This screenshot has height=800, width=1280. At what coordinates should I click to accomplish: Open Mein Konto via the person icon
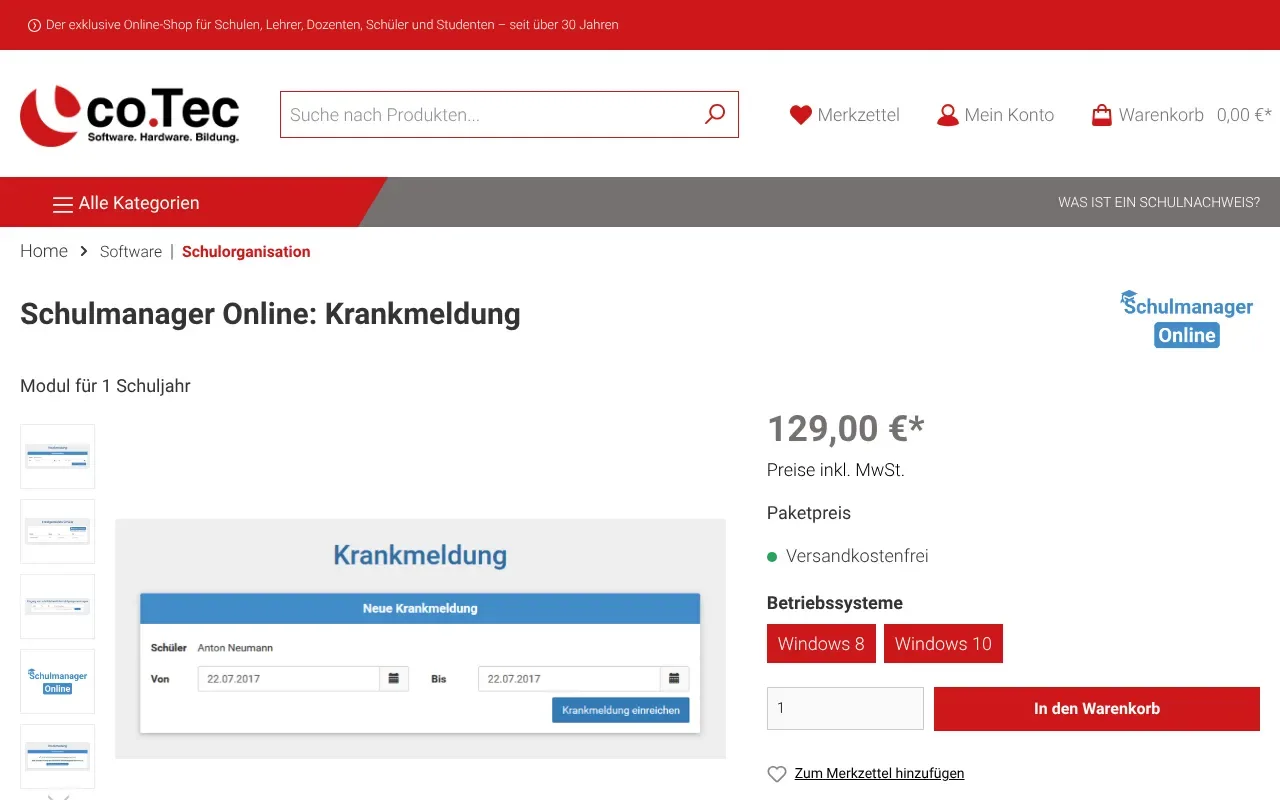[947, 114]
